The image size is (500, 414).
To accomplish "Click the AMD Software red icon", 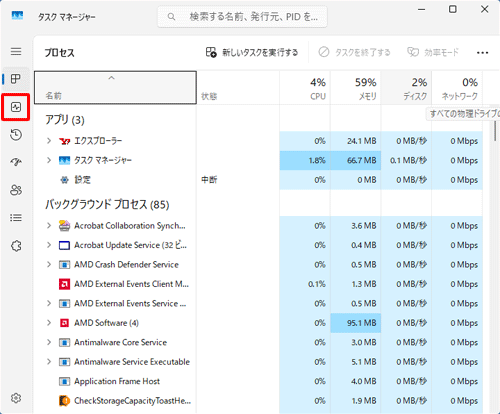I will point(64,323).
